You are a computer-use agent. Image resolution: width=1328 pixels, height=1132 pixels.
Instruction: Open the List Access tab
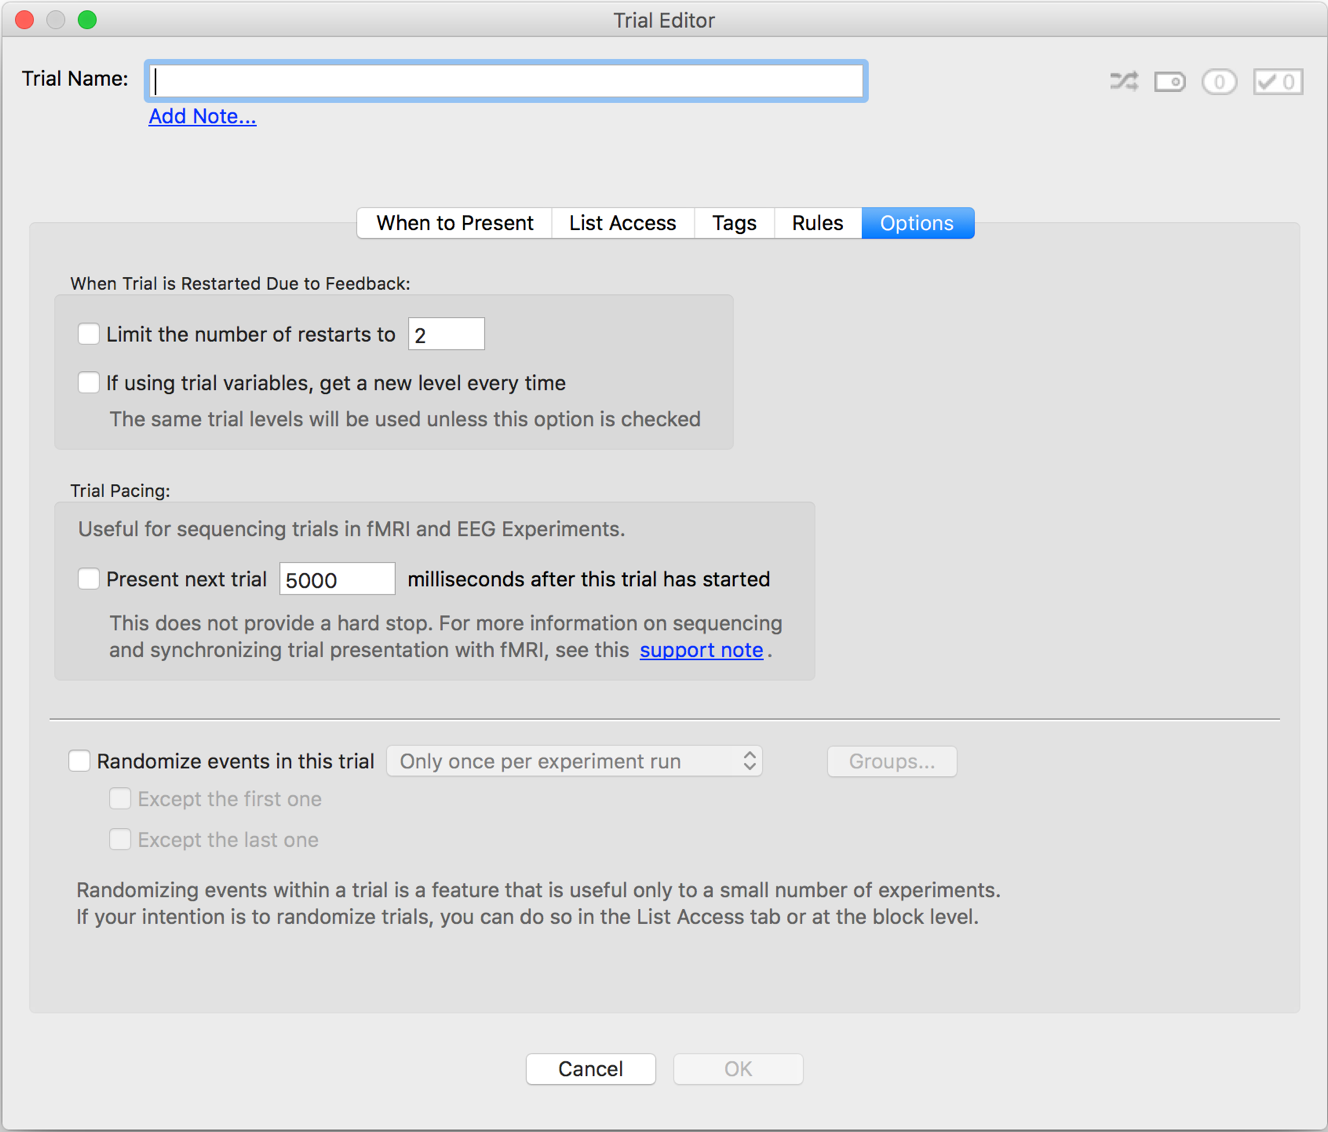(622, 223)
